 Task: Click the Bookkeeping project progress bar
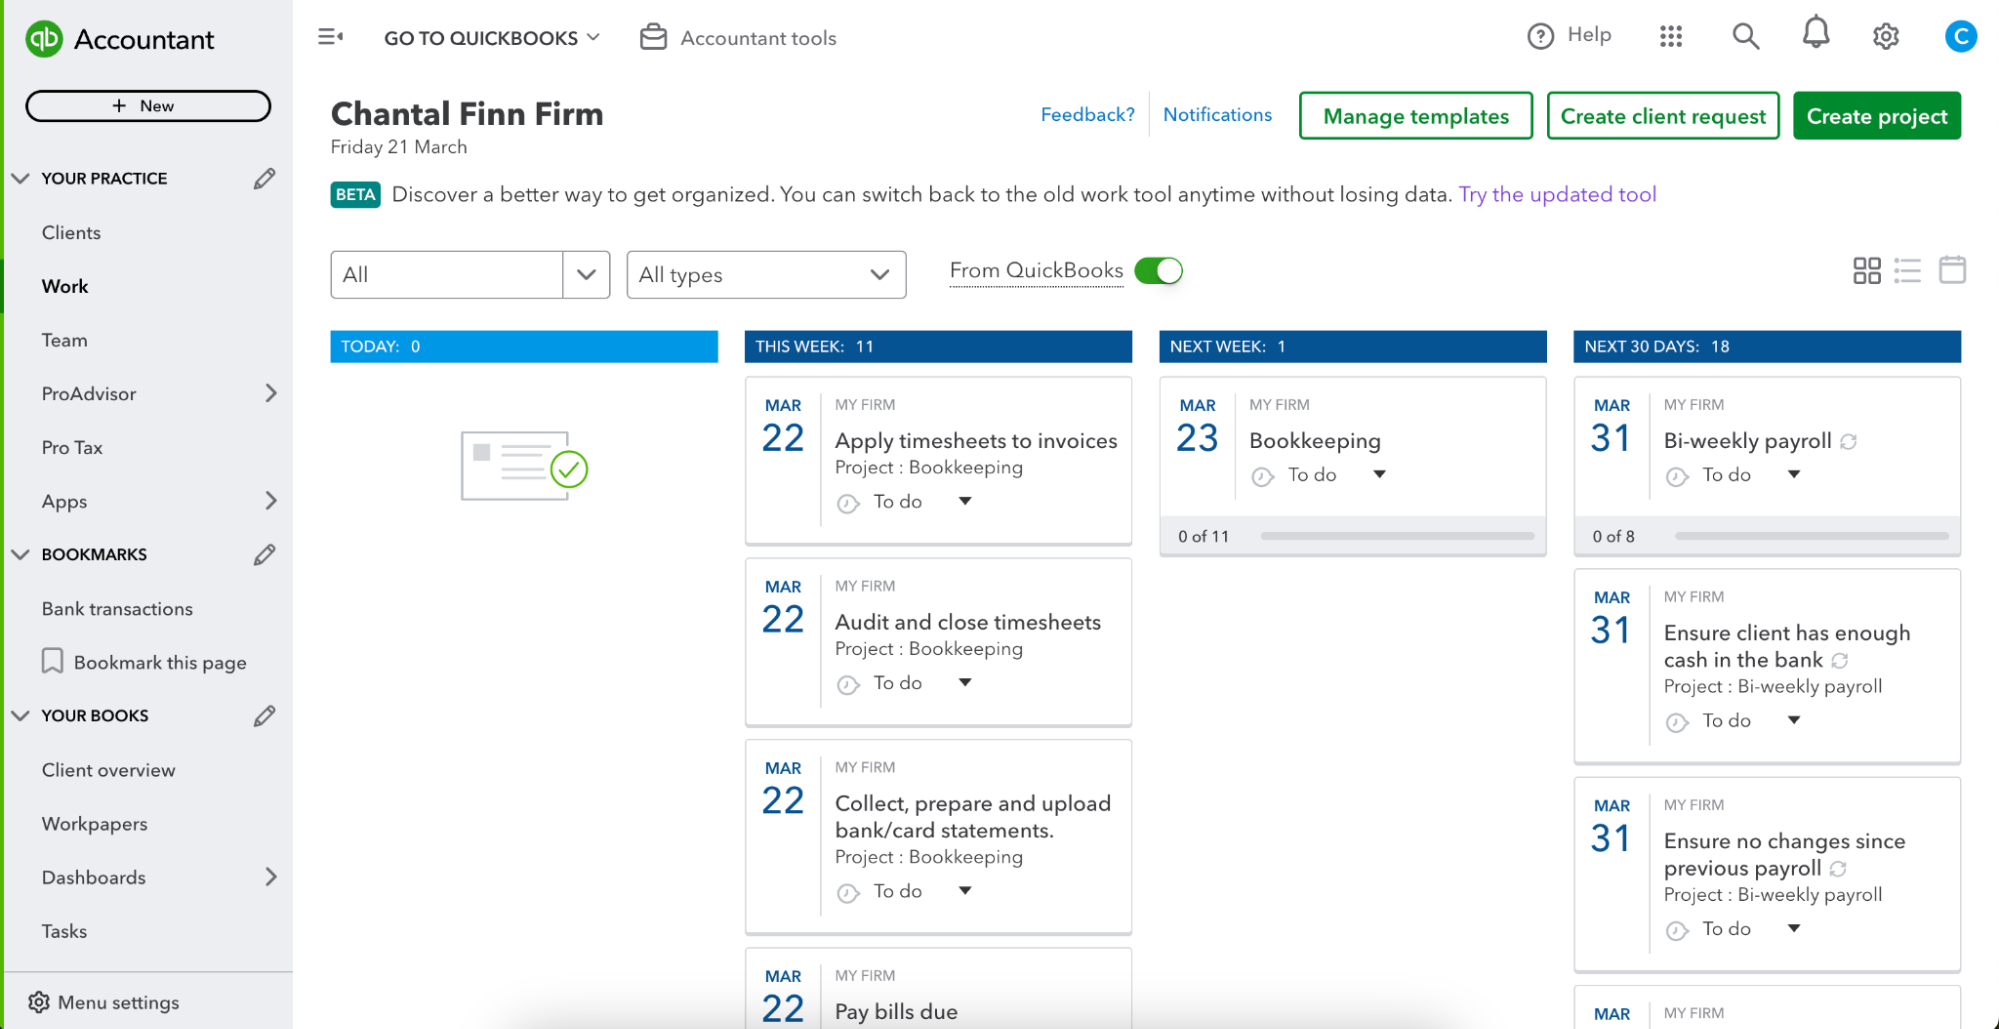pyautogui.click(x=1397, y=536)
